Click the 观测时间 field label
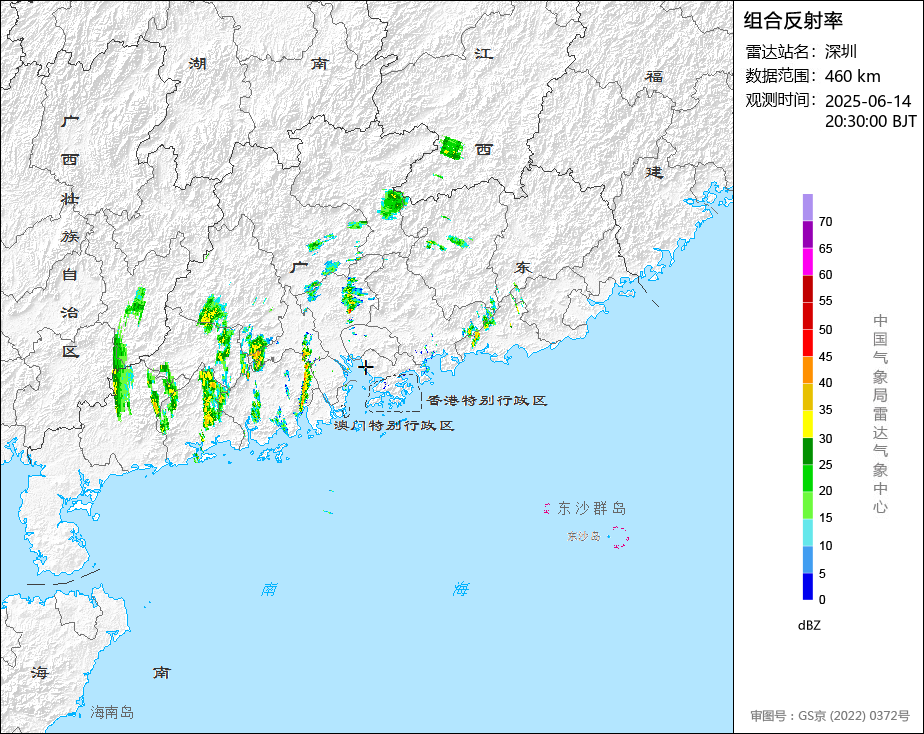This screenshot has height=734, width=924. click(x=781, y=100)
